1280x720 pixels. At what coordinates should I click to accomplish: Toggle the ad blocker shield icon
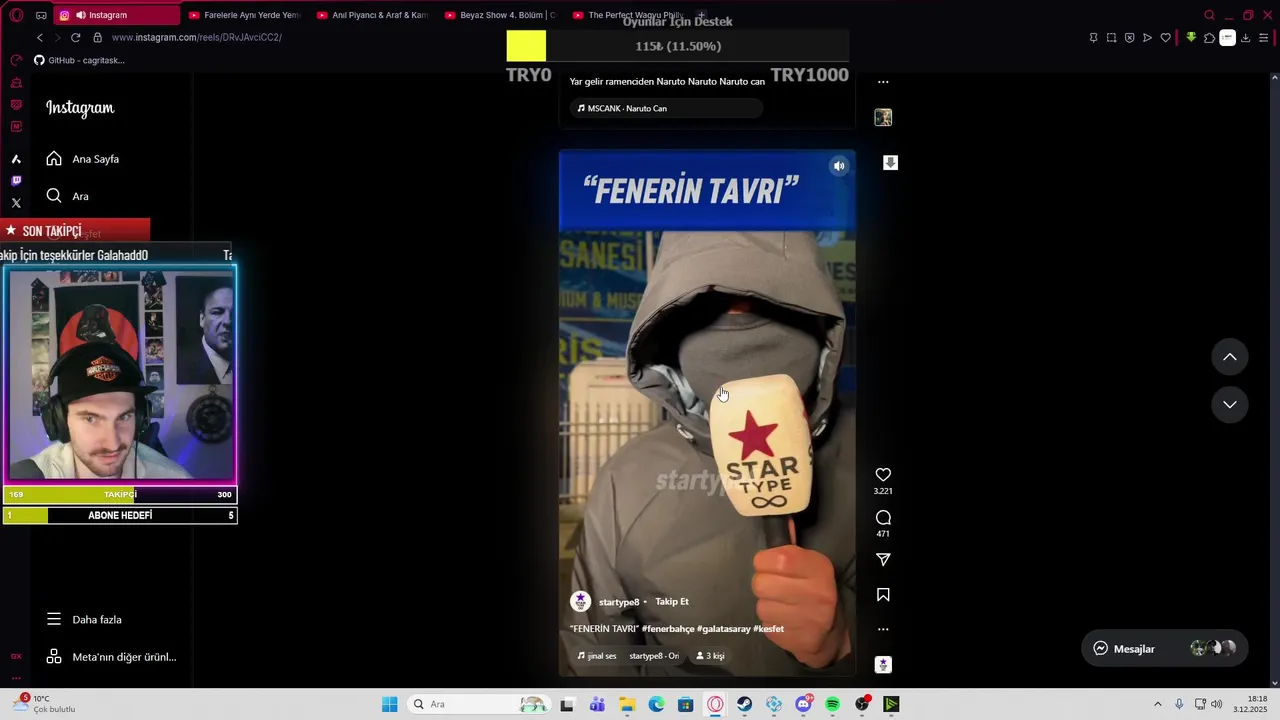tap(1129, 38)
